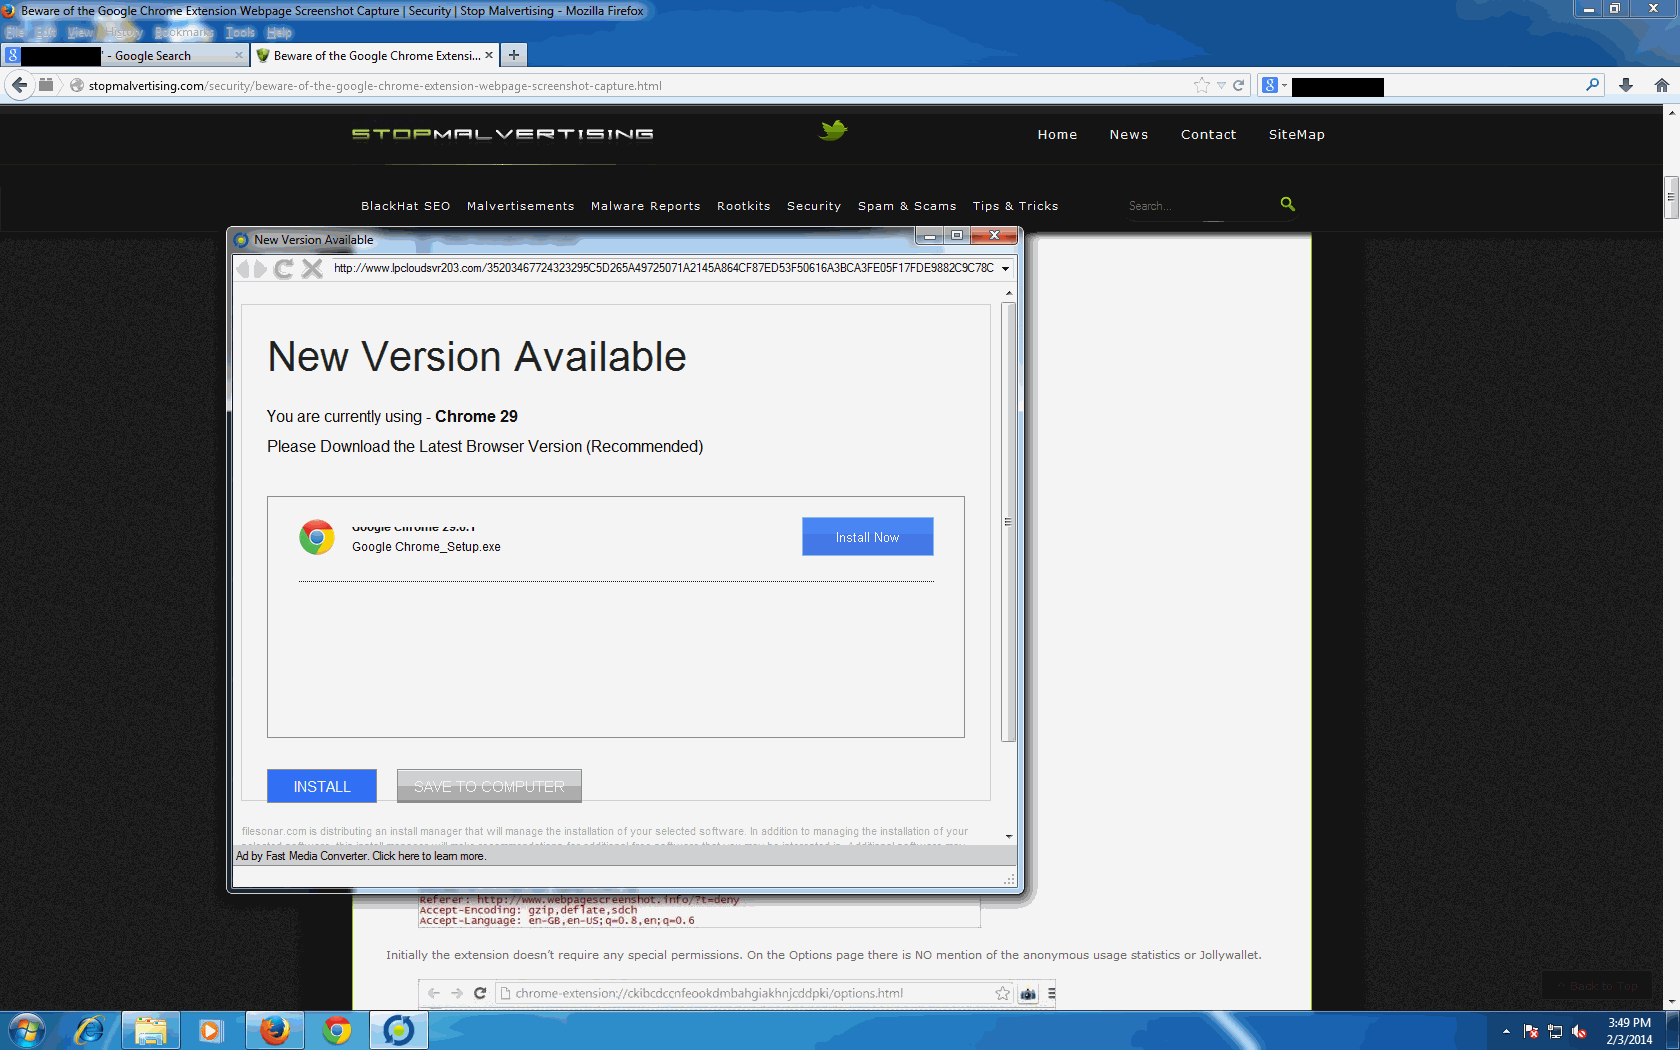This screenshot has height=1050, width=1680.
Task: Open Windows Start button
Action: coord(26,1030)
